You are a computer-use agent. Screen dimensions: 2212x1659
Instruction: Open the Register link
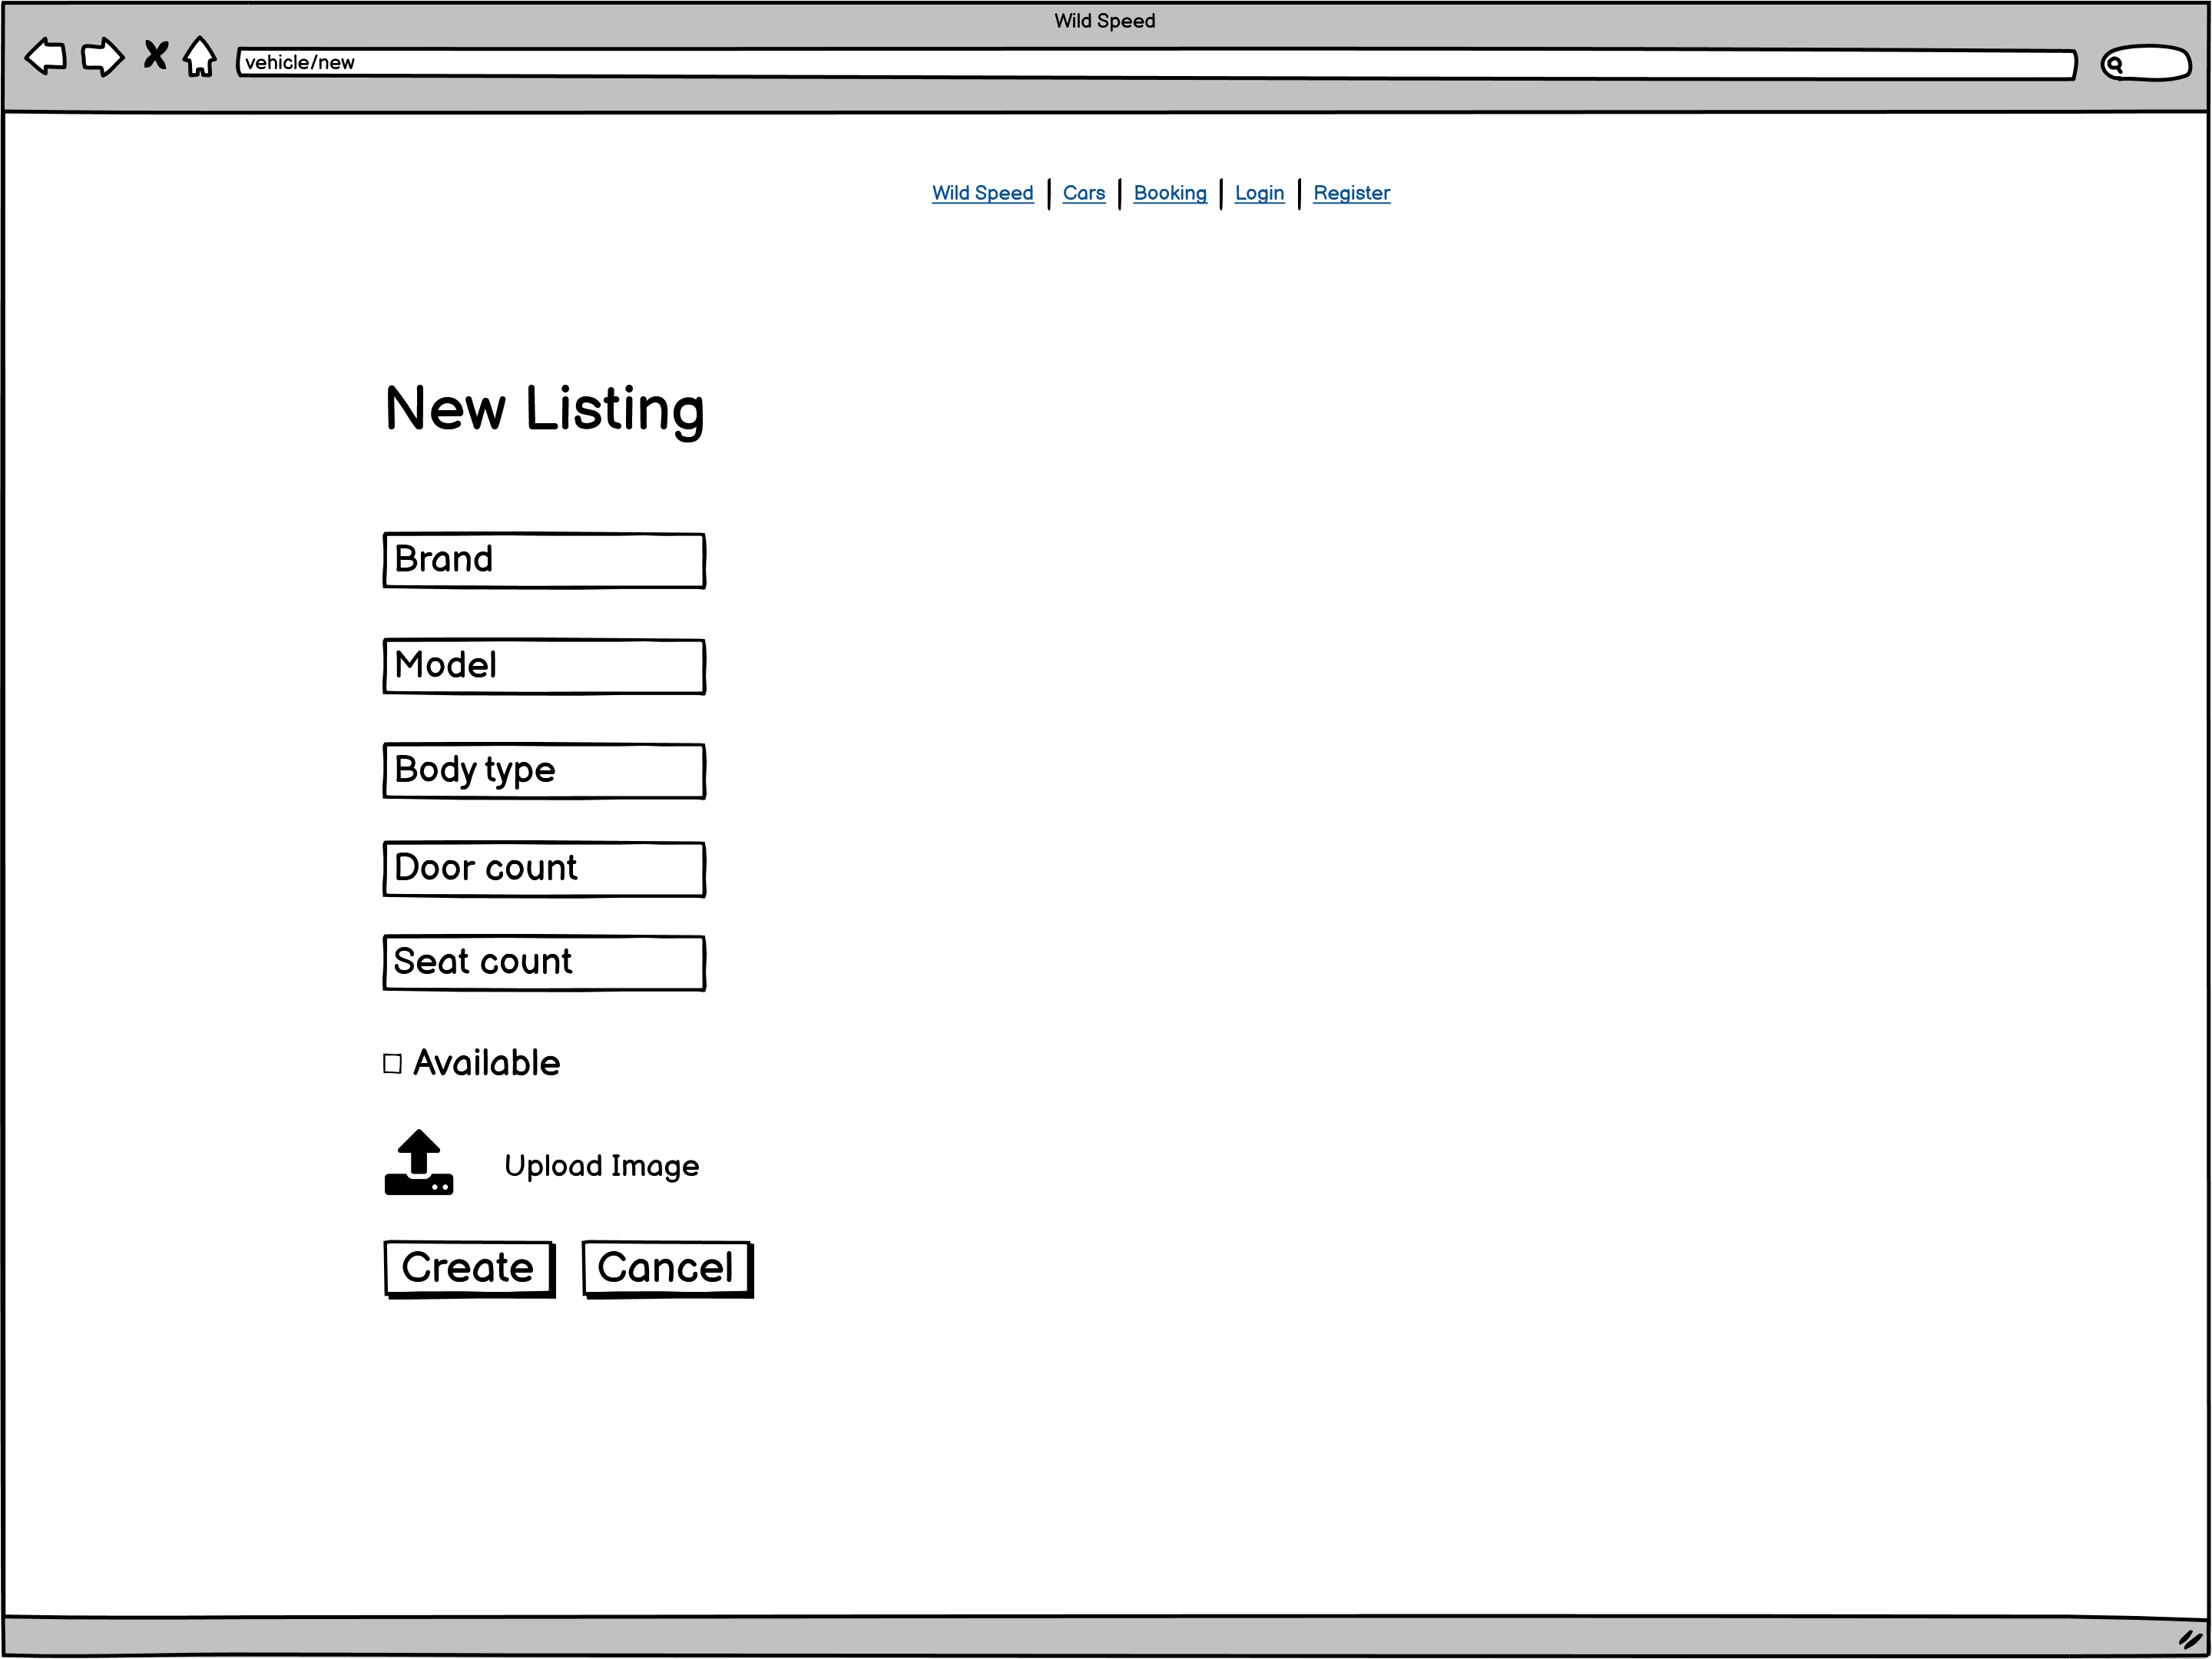tap(1350, 193)
